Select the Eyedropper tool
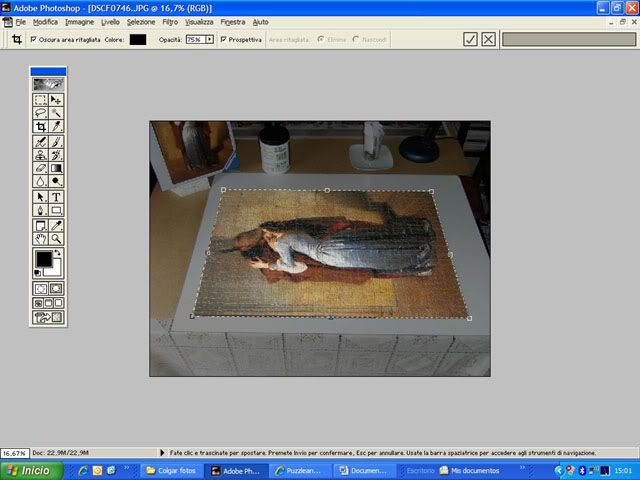Viewport: 640px width, 480px height. (56, 226)
